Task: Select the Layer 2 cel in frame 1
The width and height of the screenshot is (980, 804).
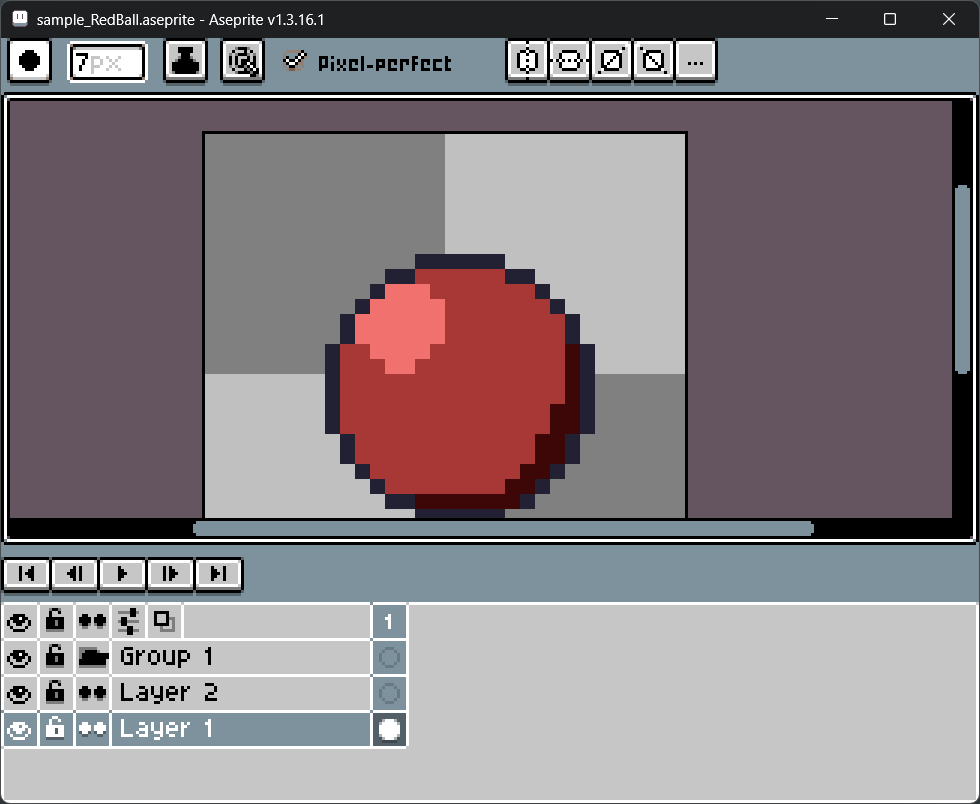Action: (x=389, y=693)
